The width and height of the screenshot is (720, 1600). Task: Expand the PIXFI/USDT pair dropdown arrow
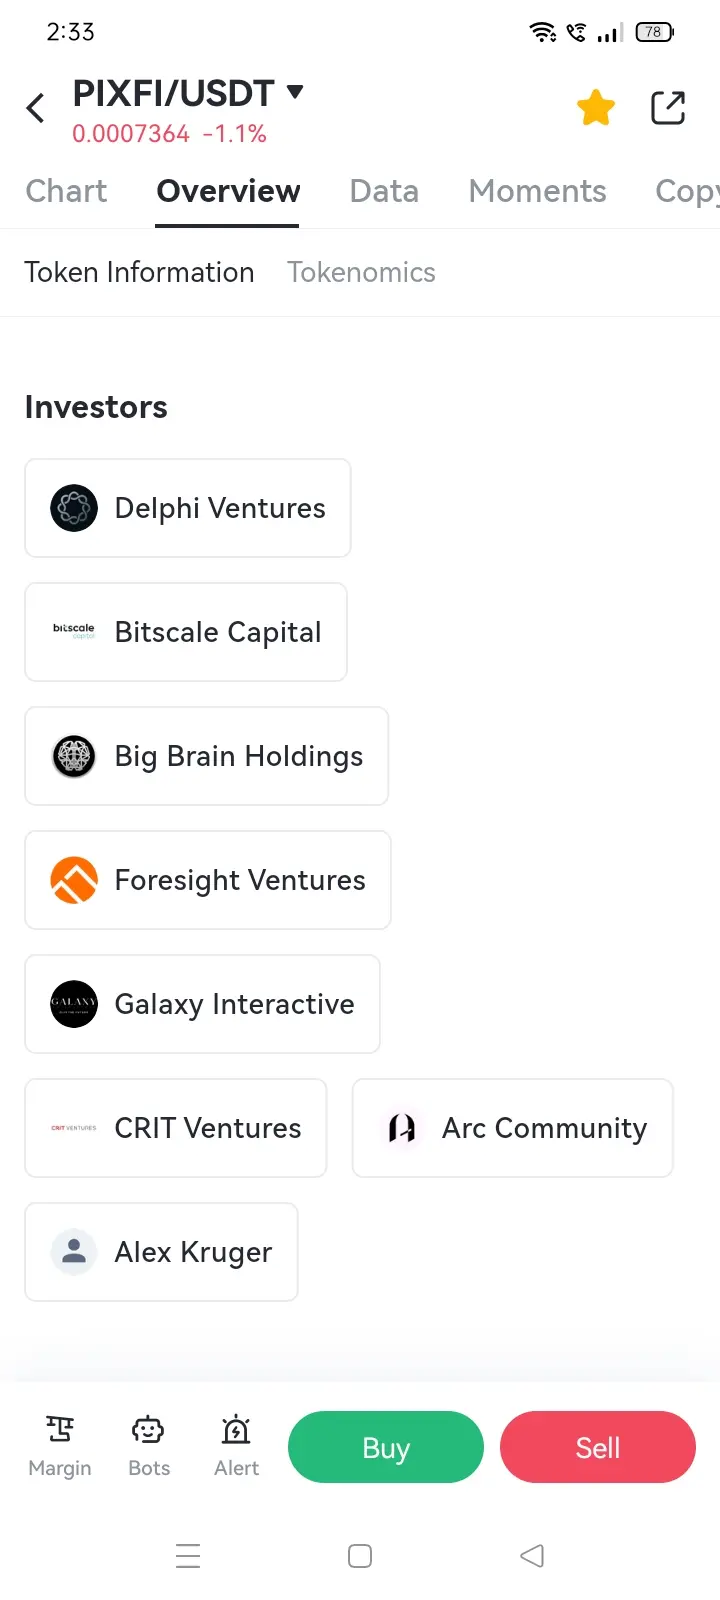pos(295,92)
